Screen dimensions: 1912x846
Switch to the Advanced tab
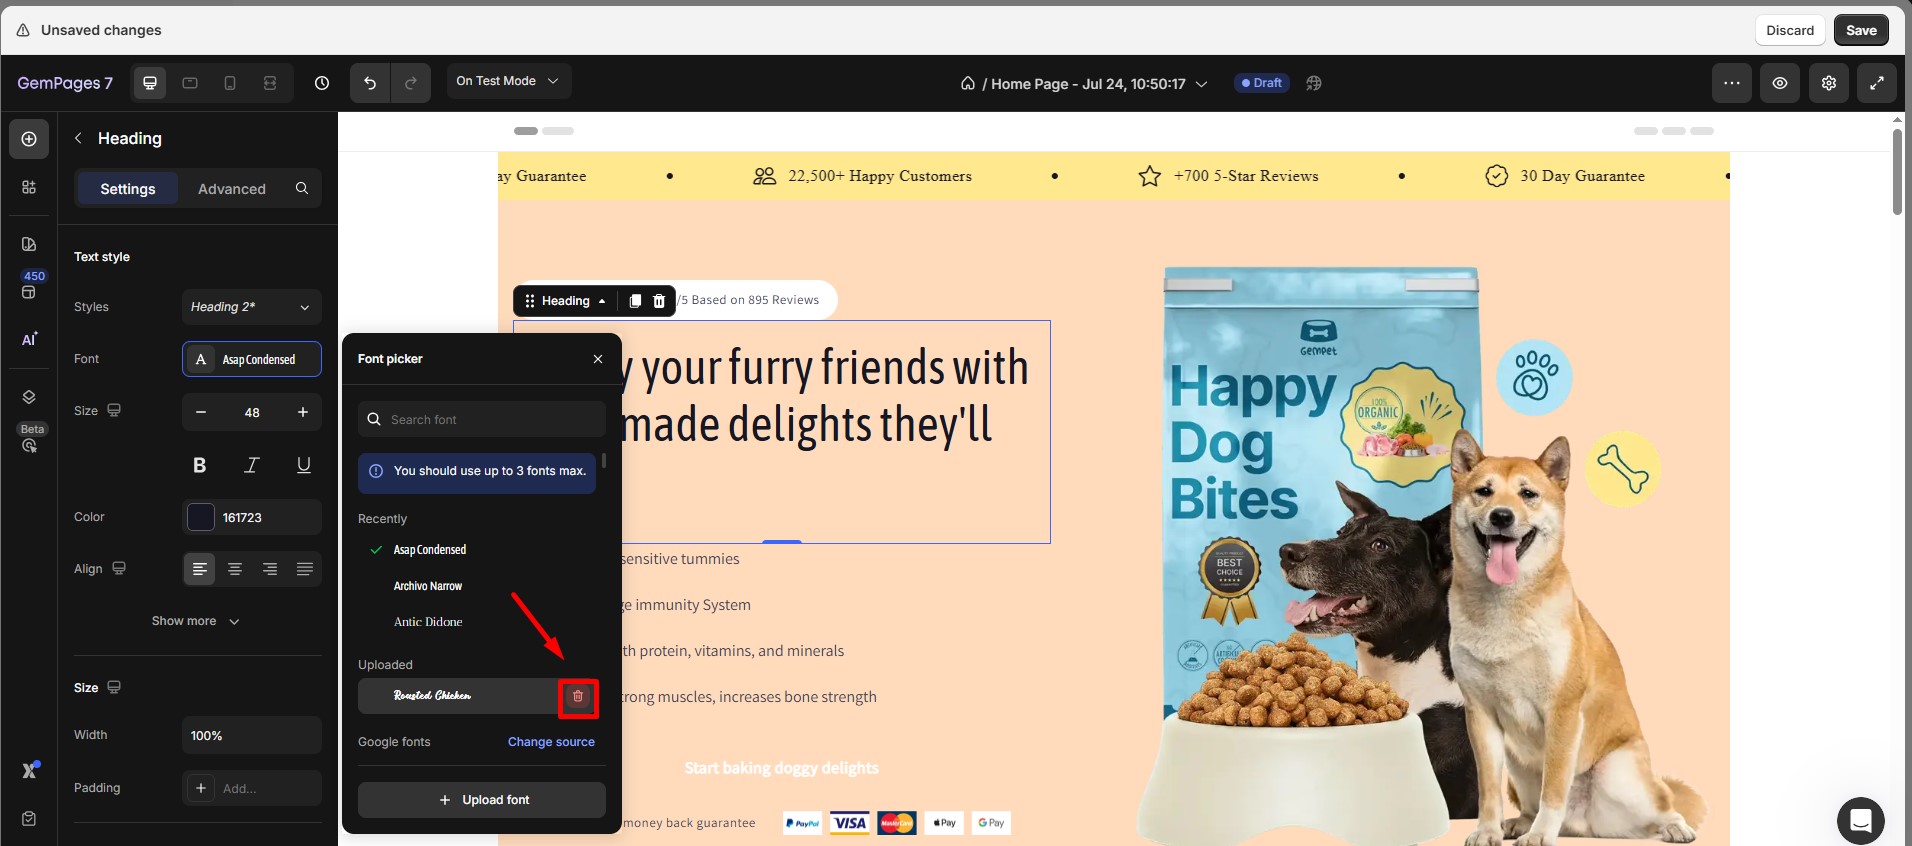pos(232,189)
